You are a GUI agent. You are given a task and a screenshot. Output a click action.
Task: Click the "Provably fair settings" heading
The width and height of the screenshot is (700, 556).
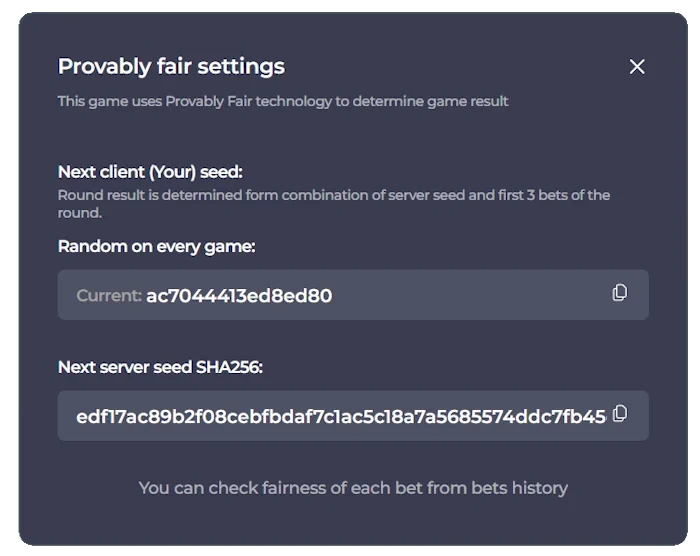tap(171, 66)
